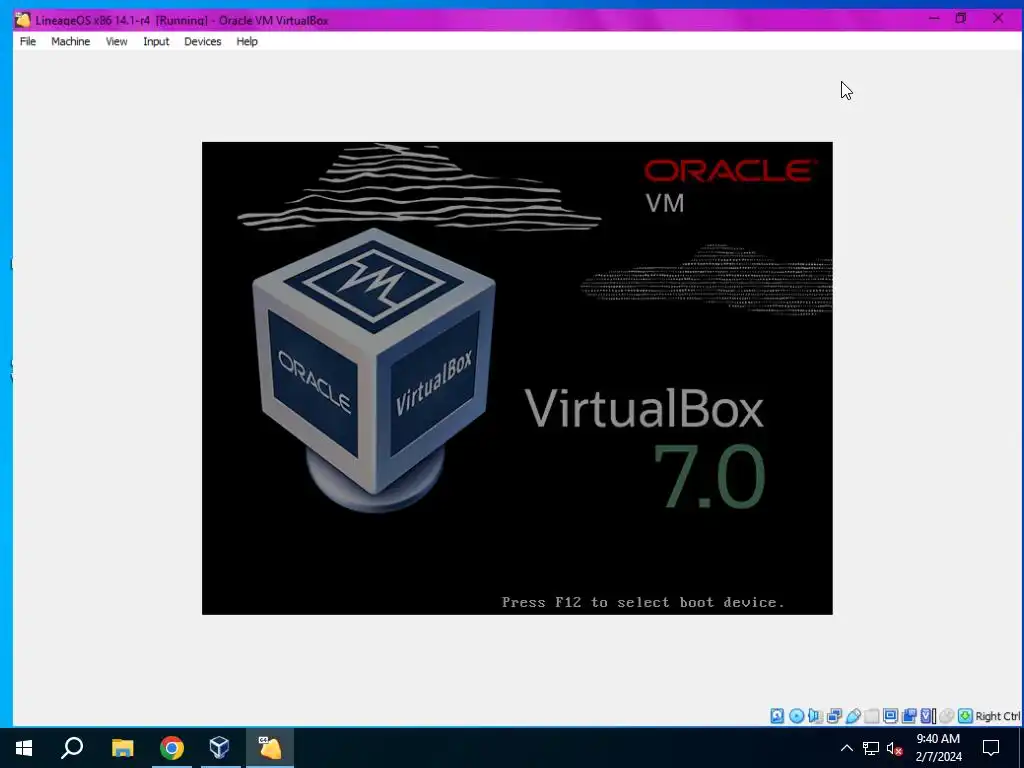The height and width of the screenshot is (768, 1024).
Task: Open the File menu
Action: [x=27, y=41]
